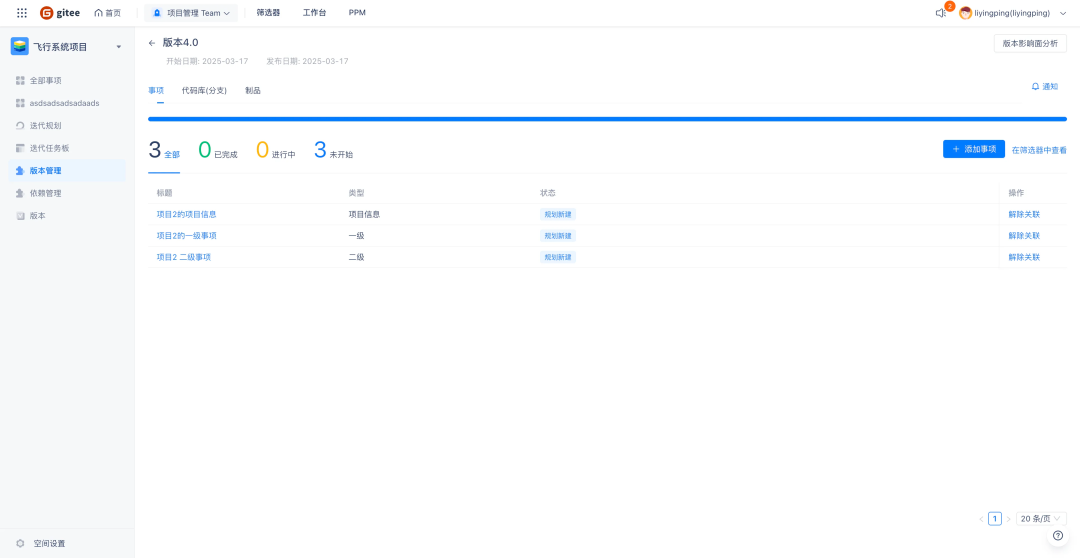
Task: Switch to the 代码库(分支) tab
Action: tap(204, 90)
